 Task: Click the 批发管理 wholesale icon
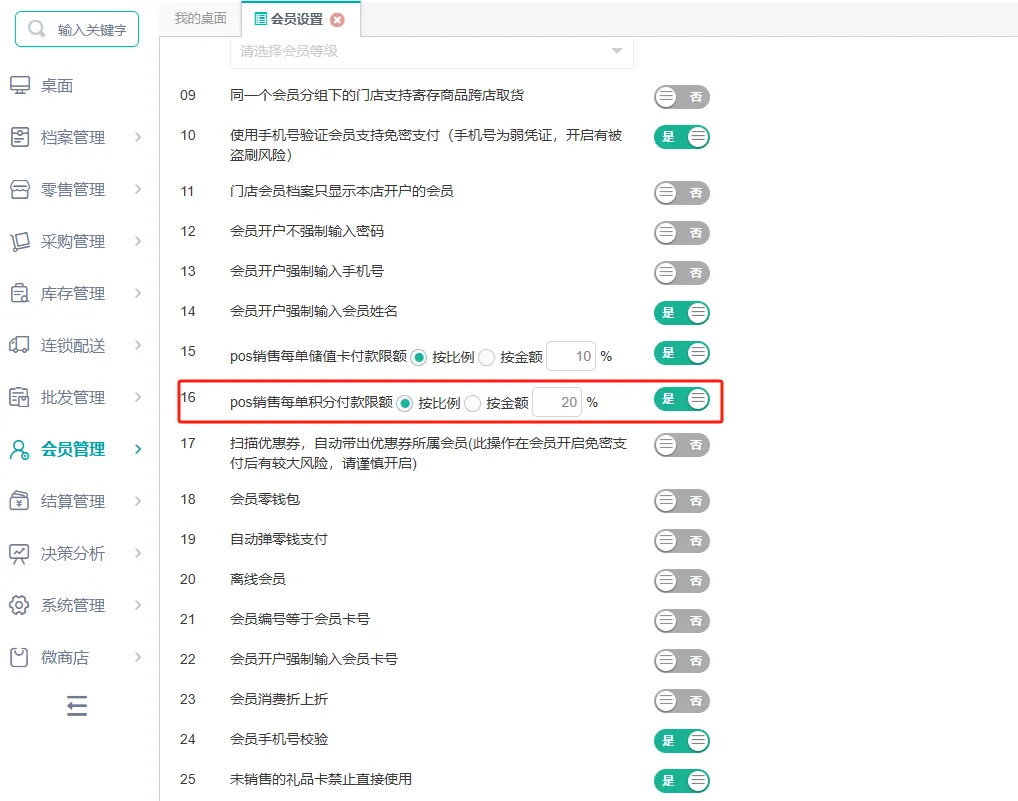pyautogui.click(x=19, y=397)
